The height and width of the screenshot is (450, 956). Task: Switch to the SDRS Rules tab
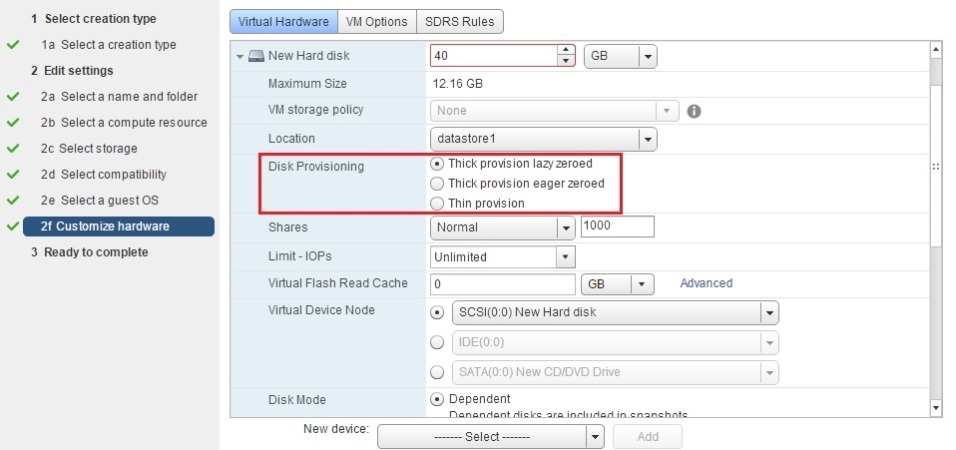tap(460, 22)
